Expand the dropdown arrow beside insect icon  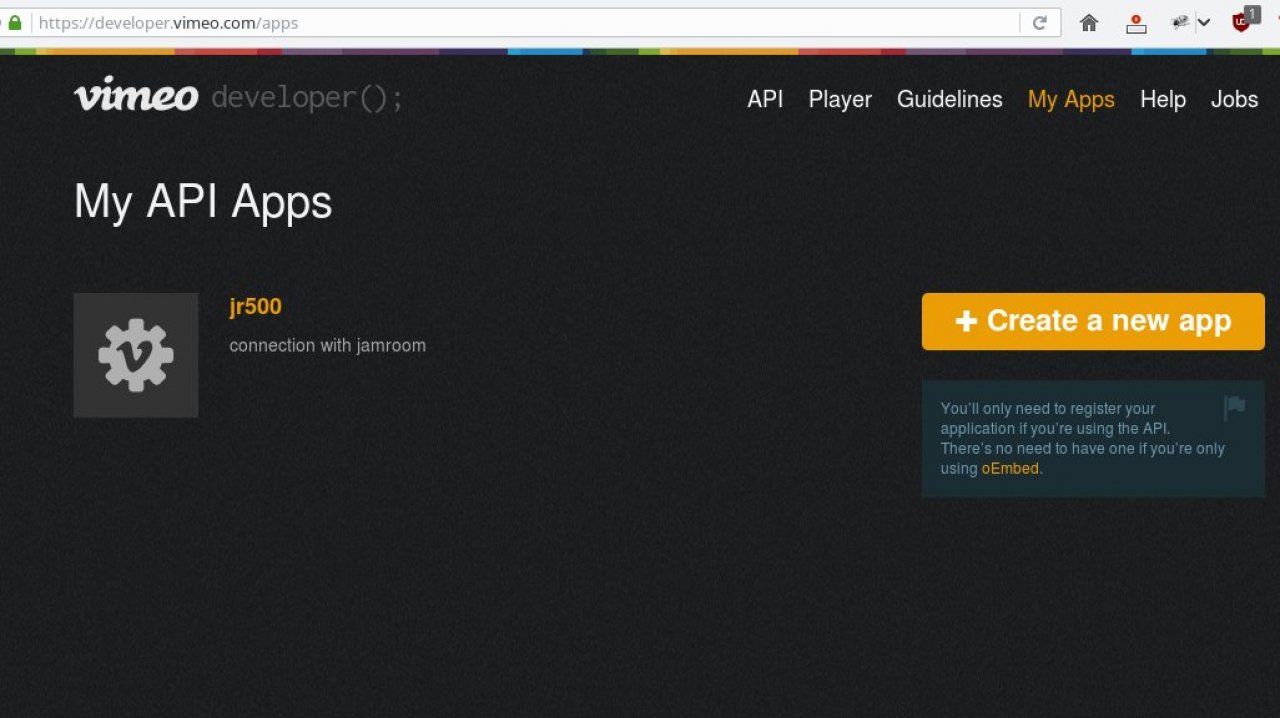pos(1204,23)
